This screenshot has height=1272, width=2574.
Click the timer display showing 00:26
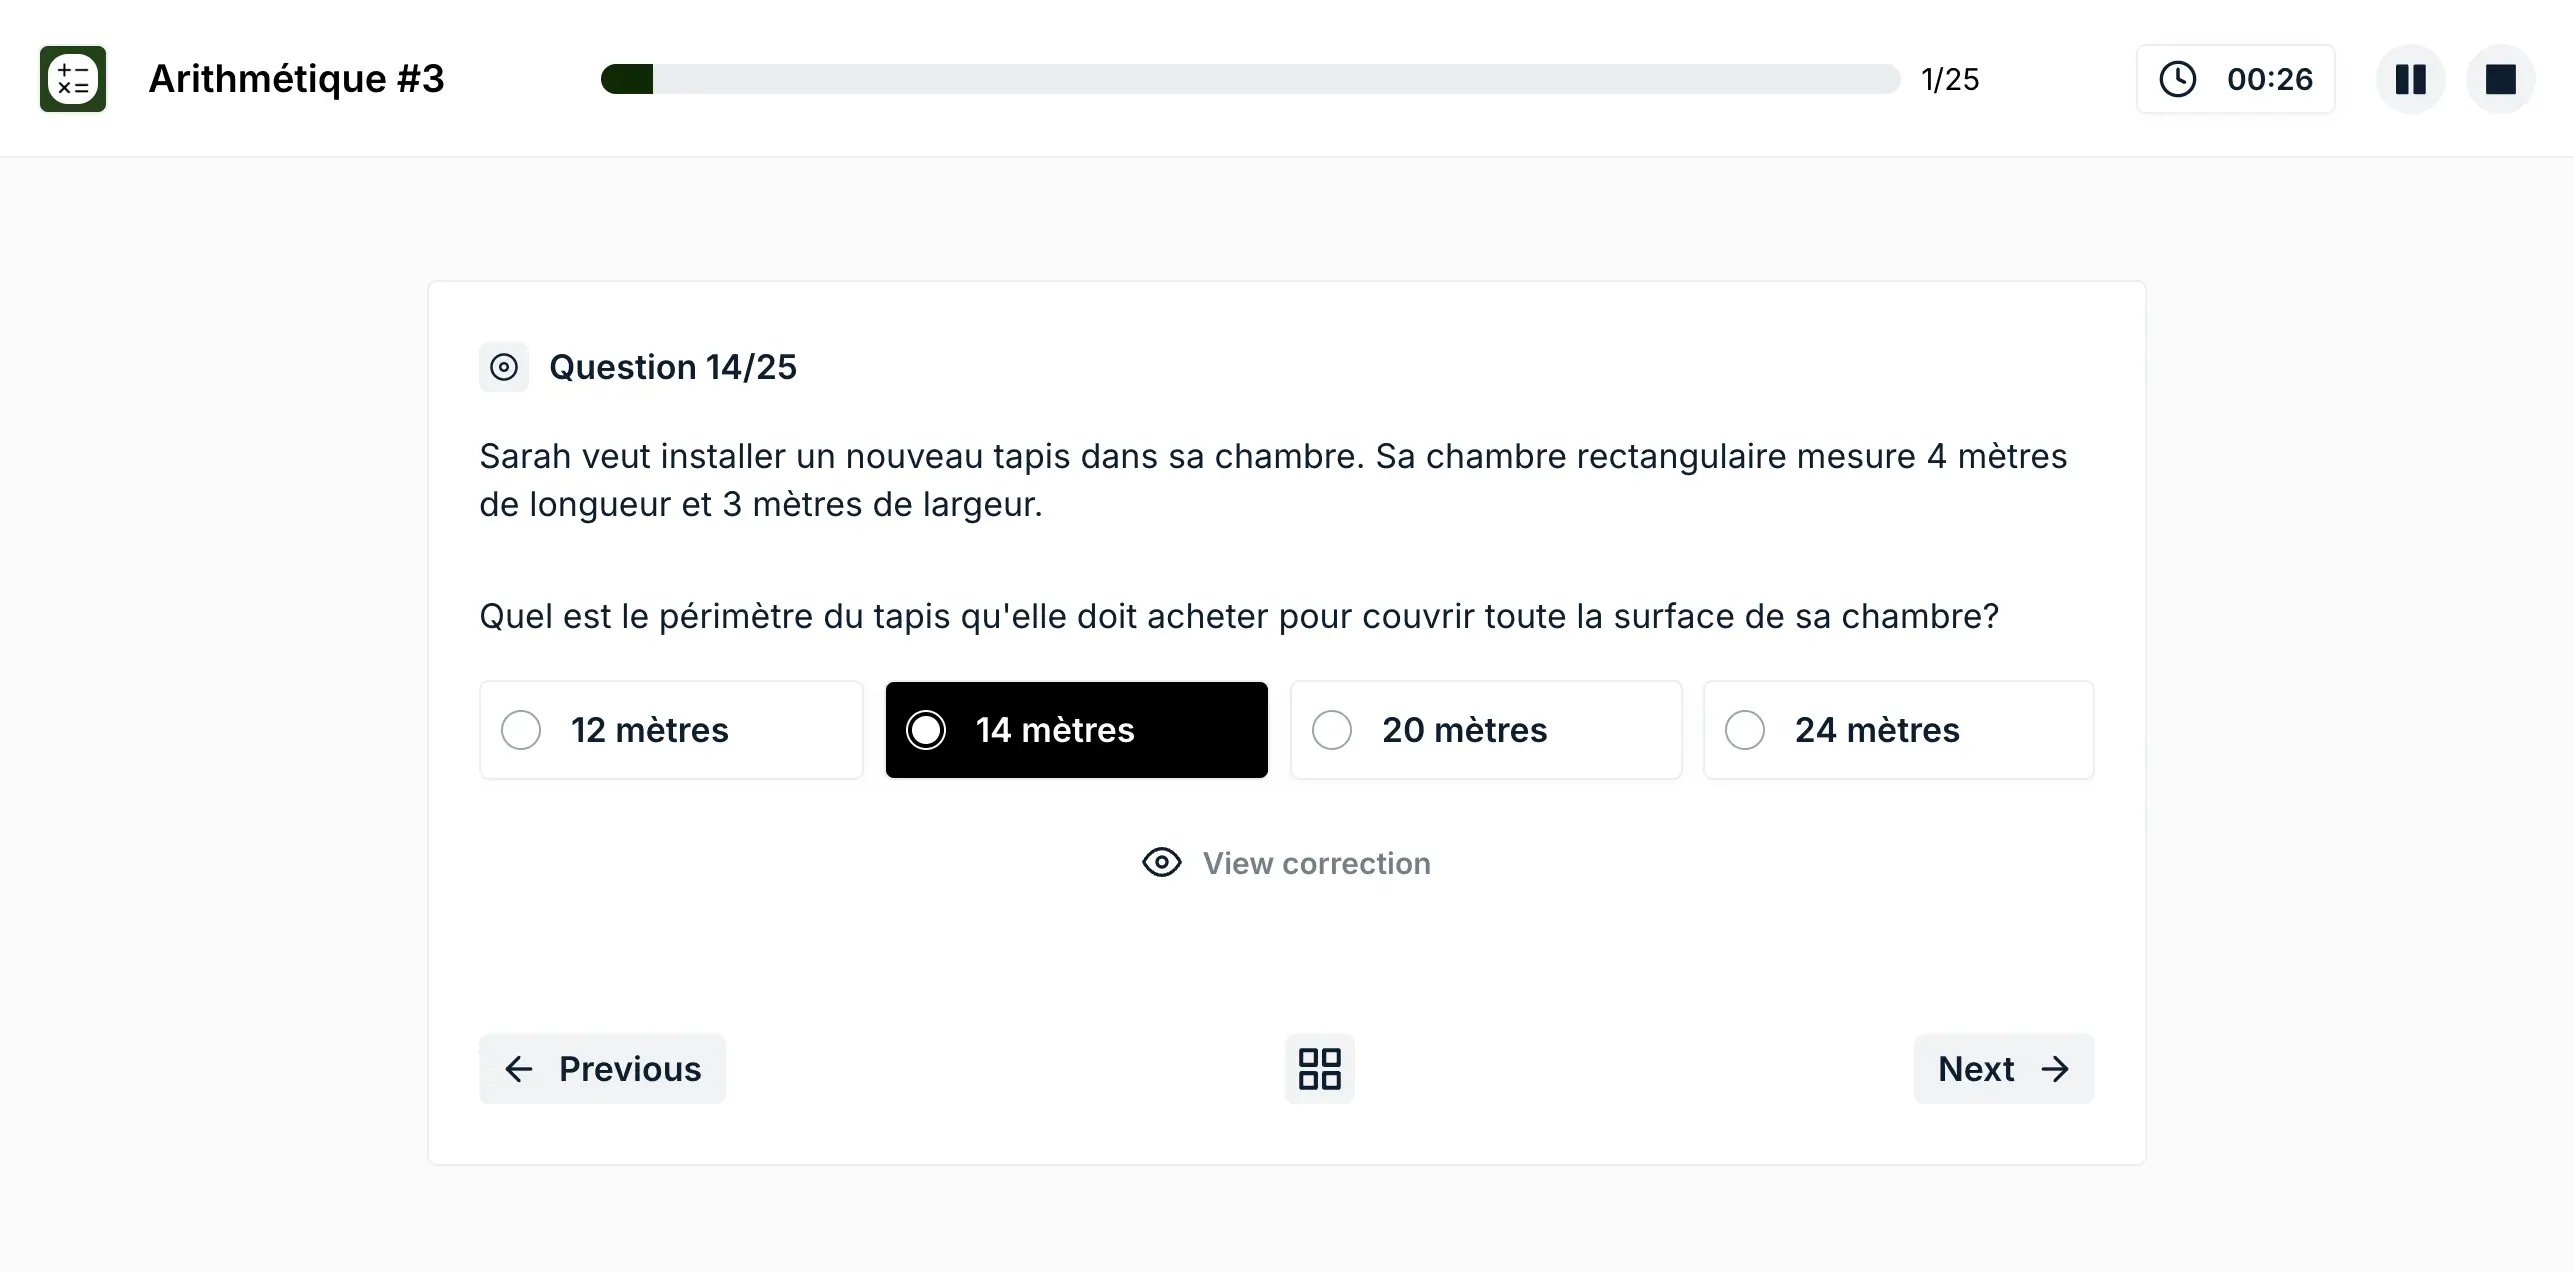pos(2271,79)
